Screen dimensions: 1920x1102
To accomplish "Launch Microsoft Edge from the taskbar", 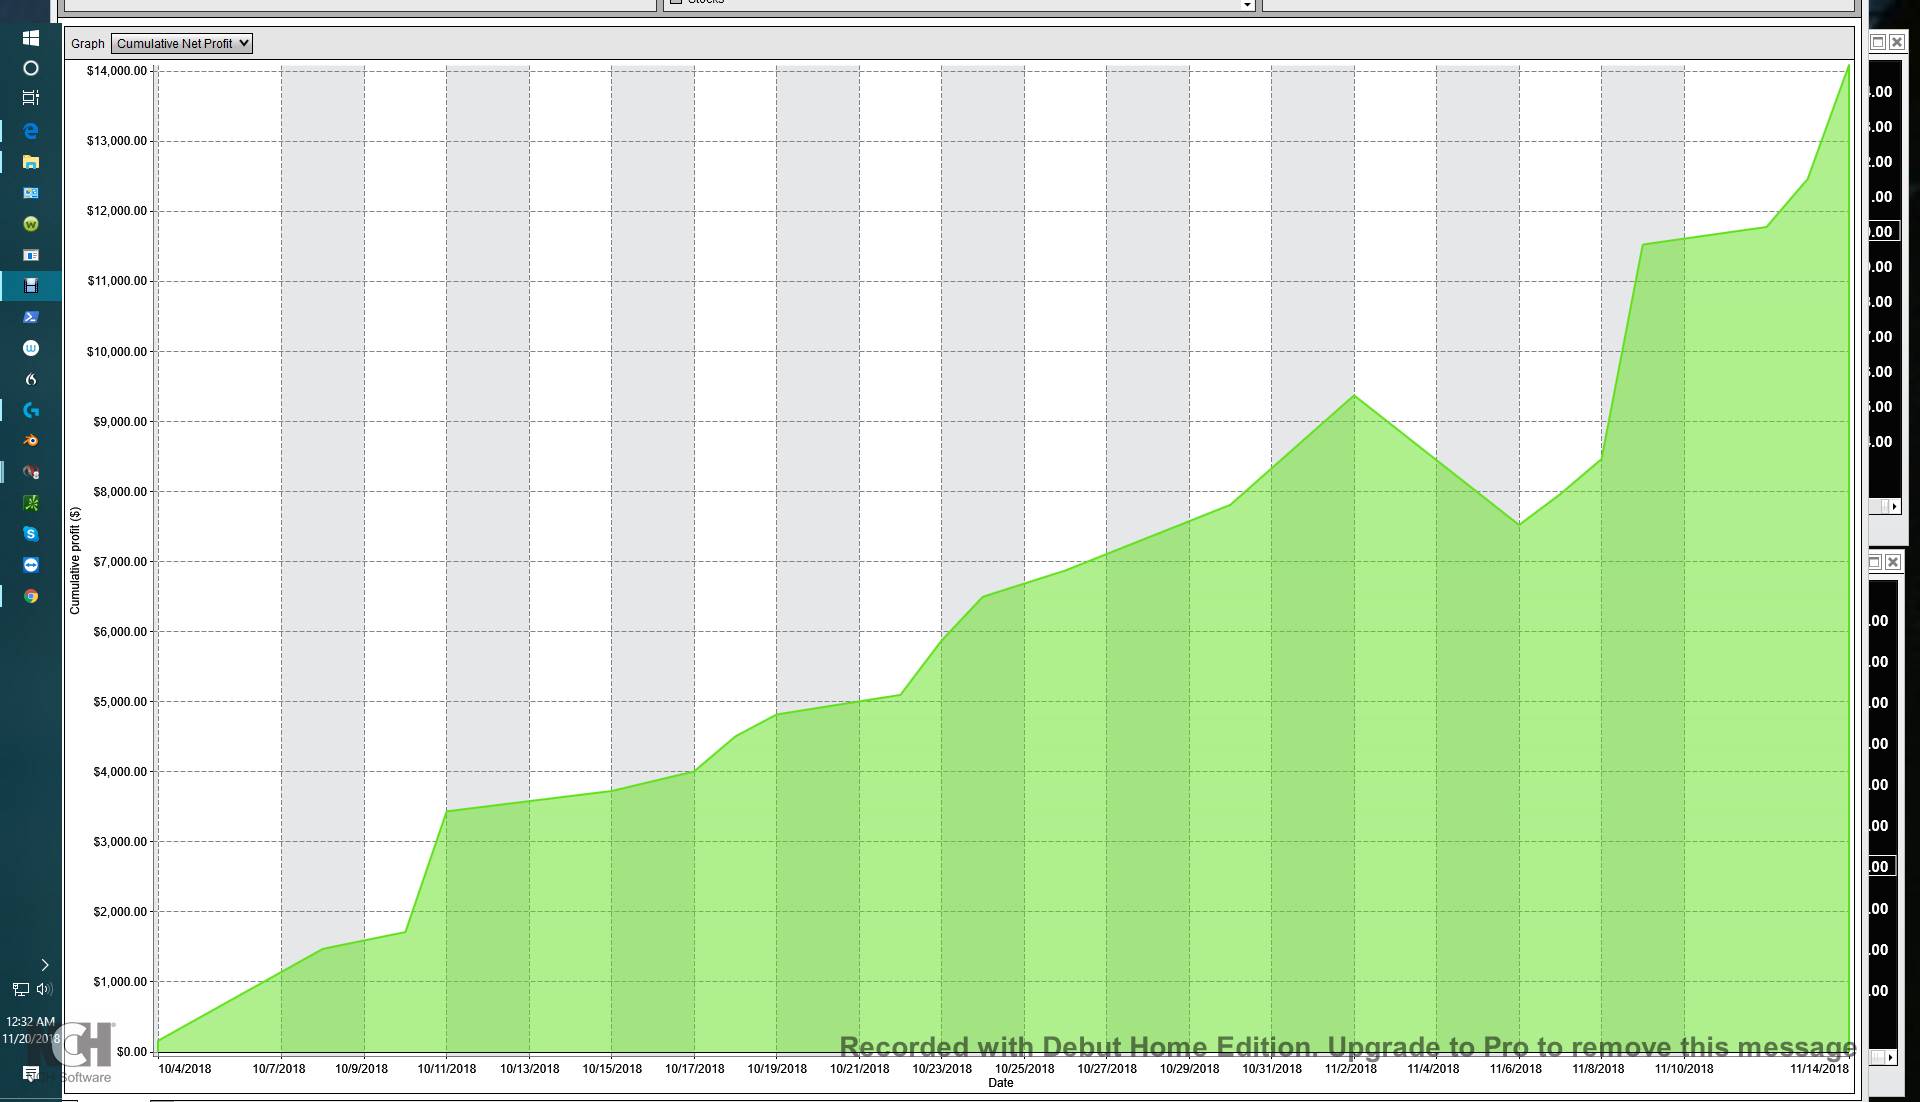I will point(31,131).
